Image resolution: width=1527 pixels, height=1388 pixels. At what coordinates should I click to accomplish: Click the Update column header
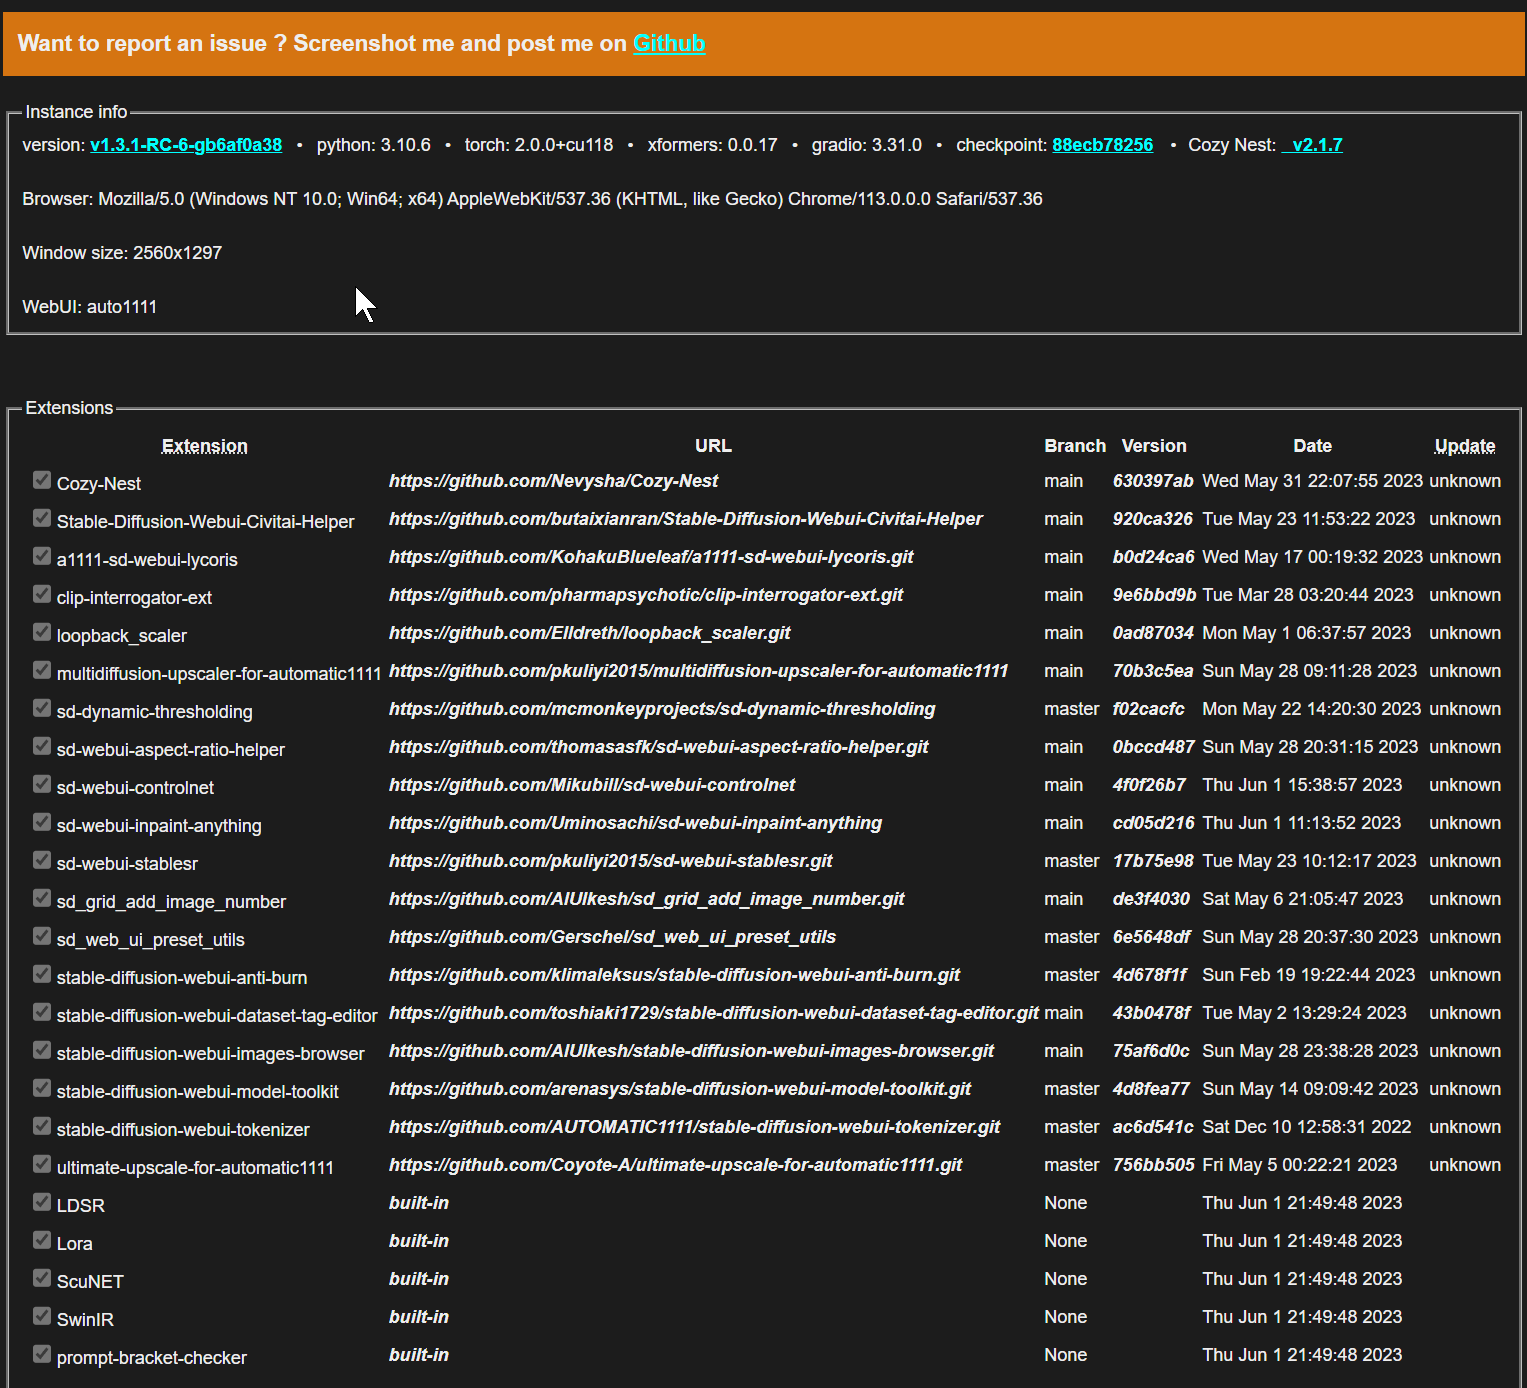[1464, 445]
